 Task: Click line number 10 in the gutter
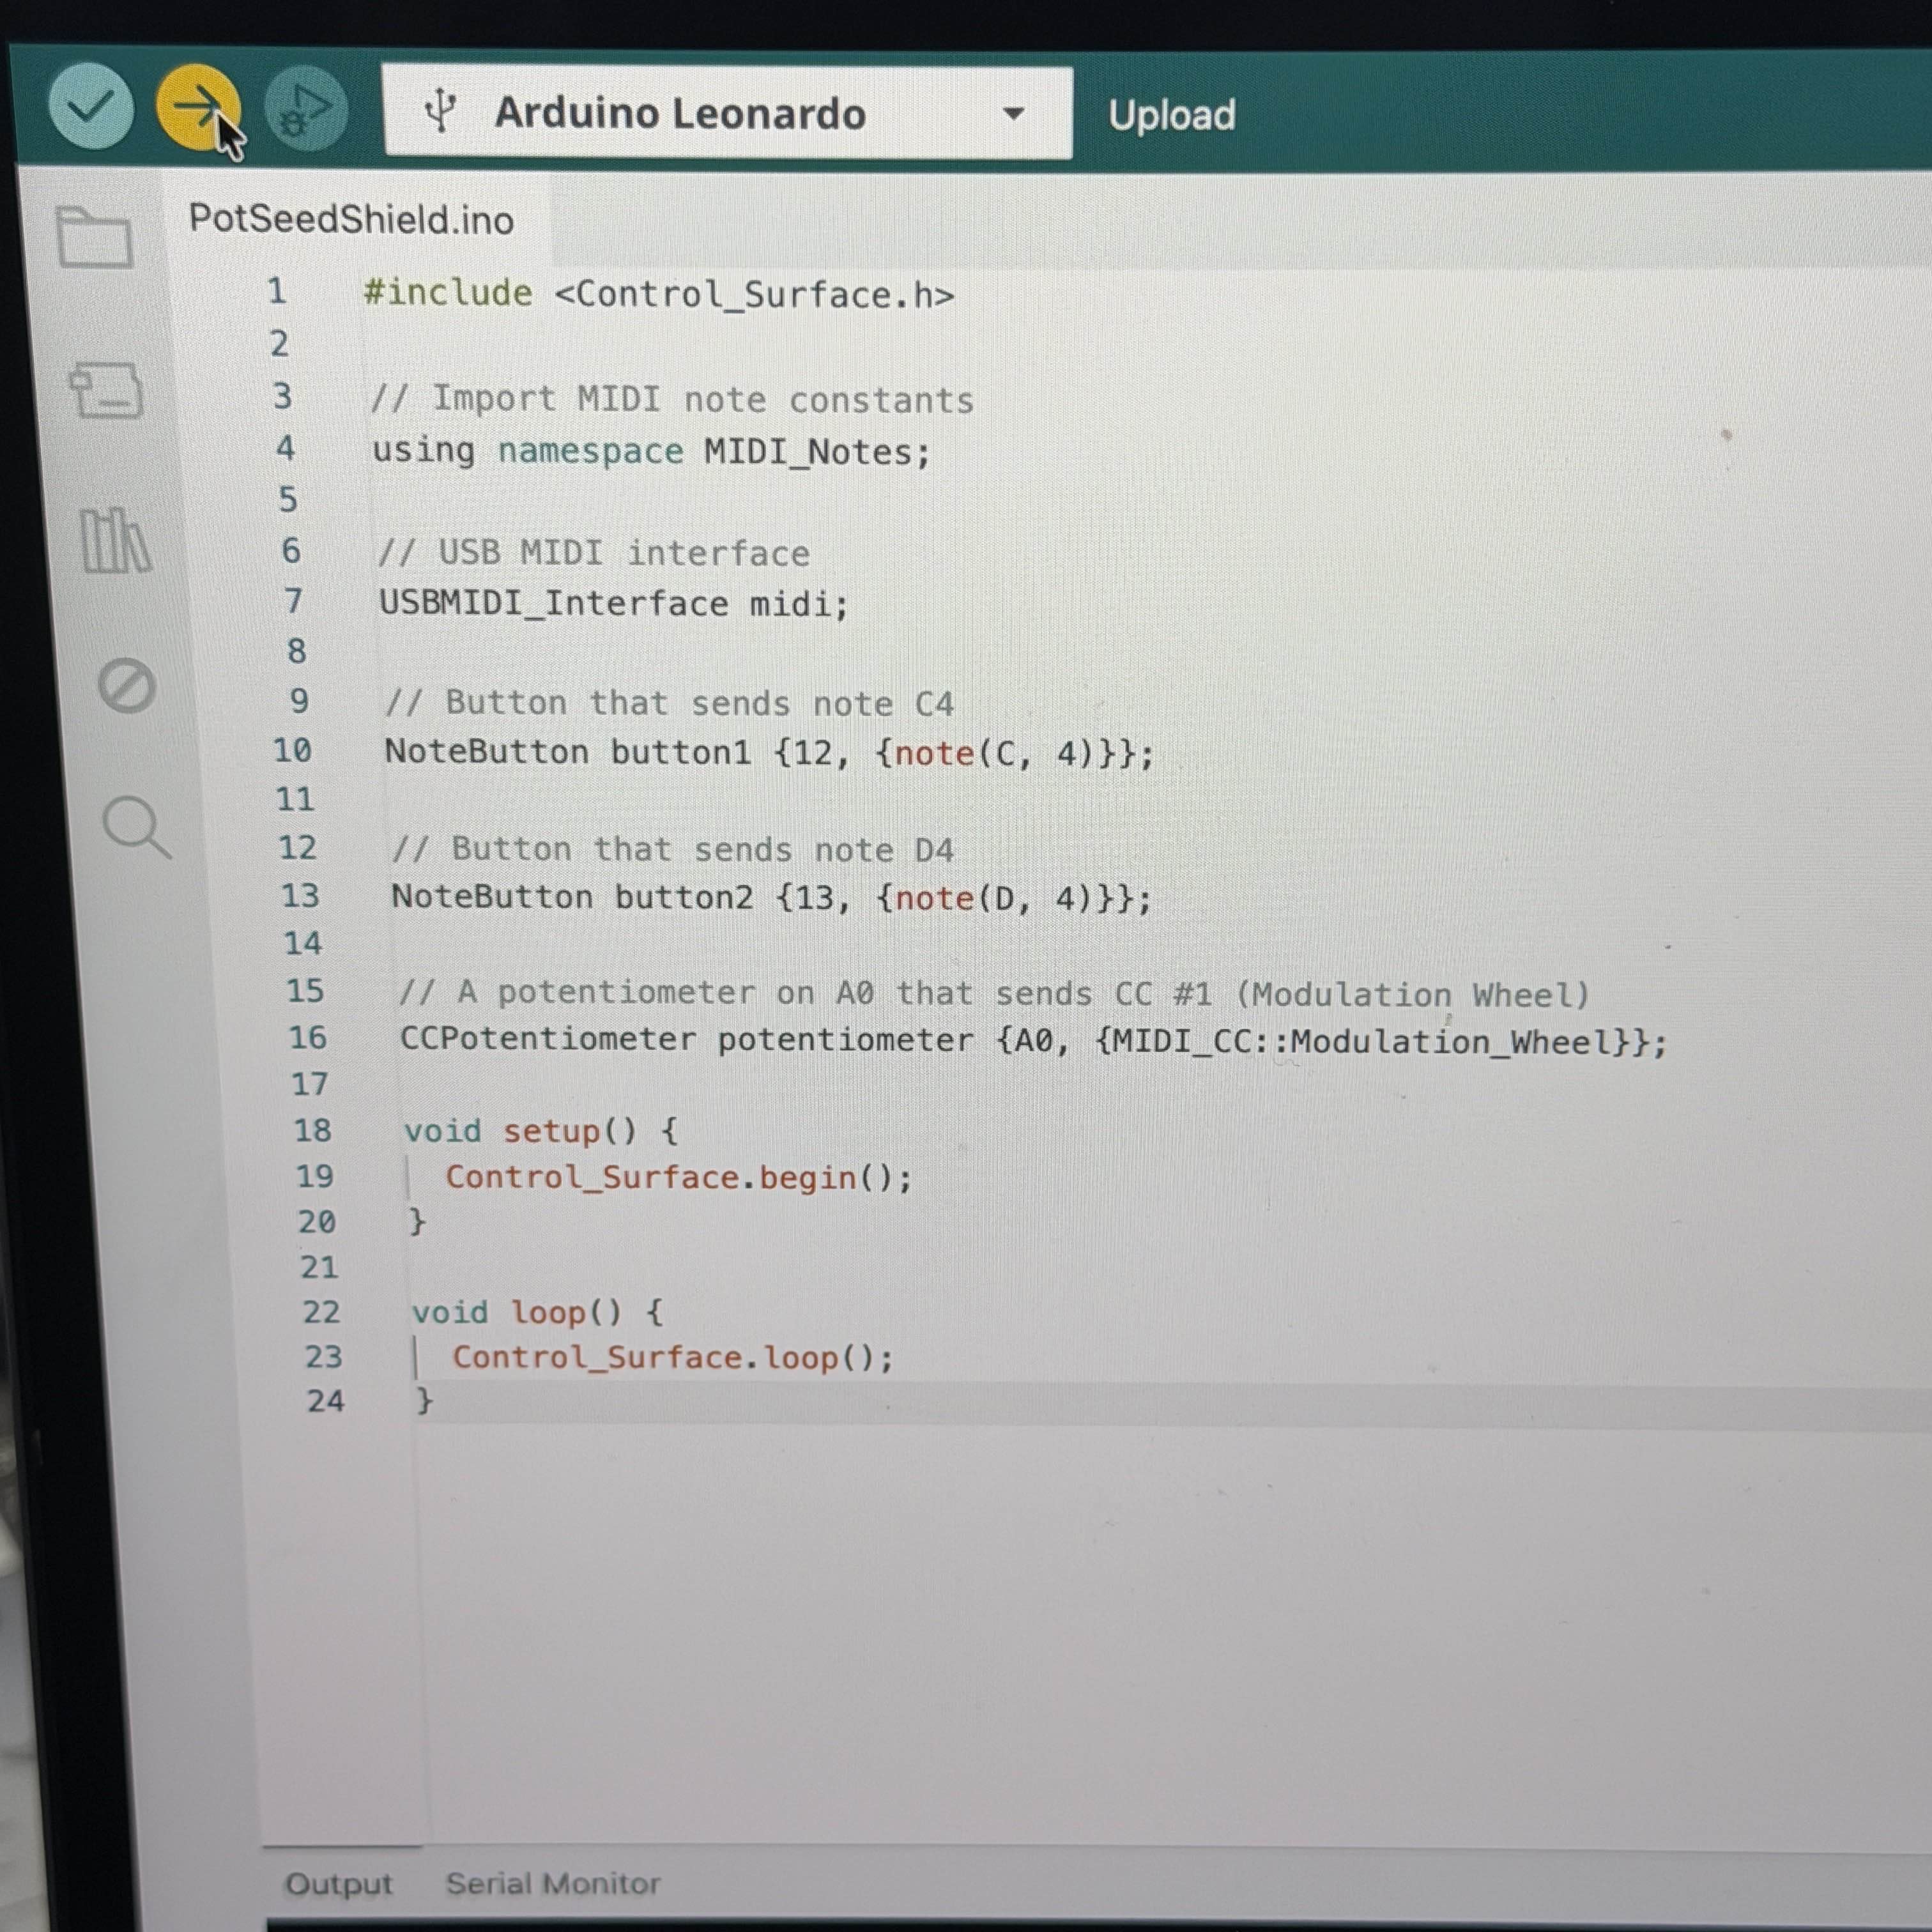pyautogui.click(x=291, y=752)
